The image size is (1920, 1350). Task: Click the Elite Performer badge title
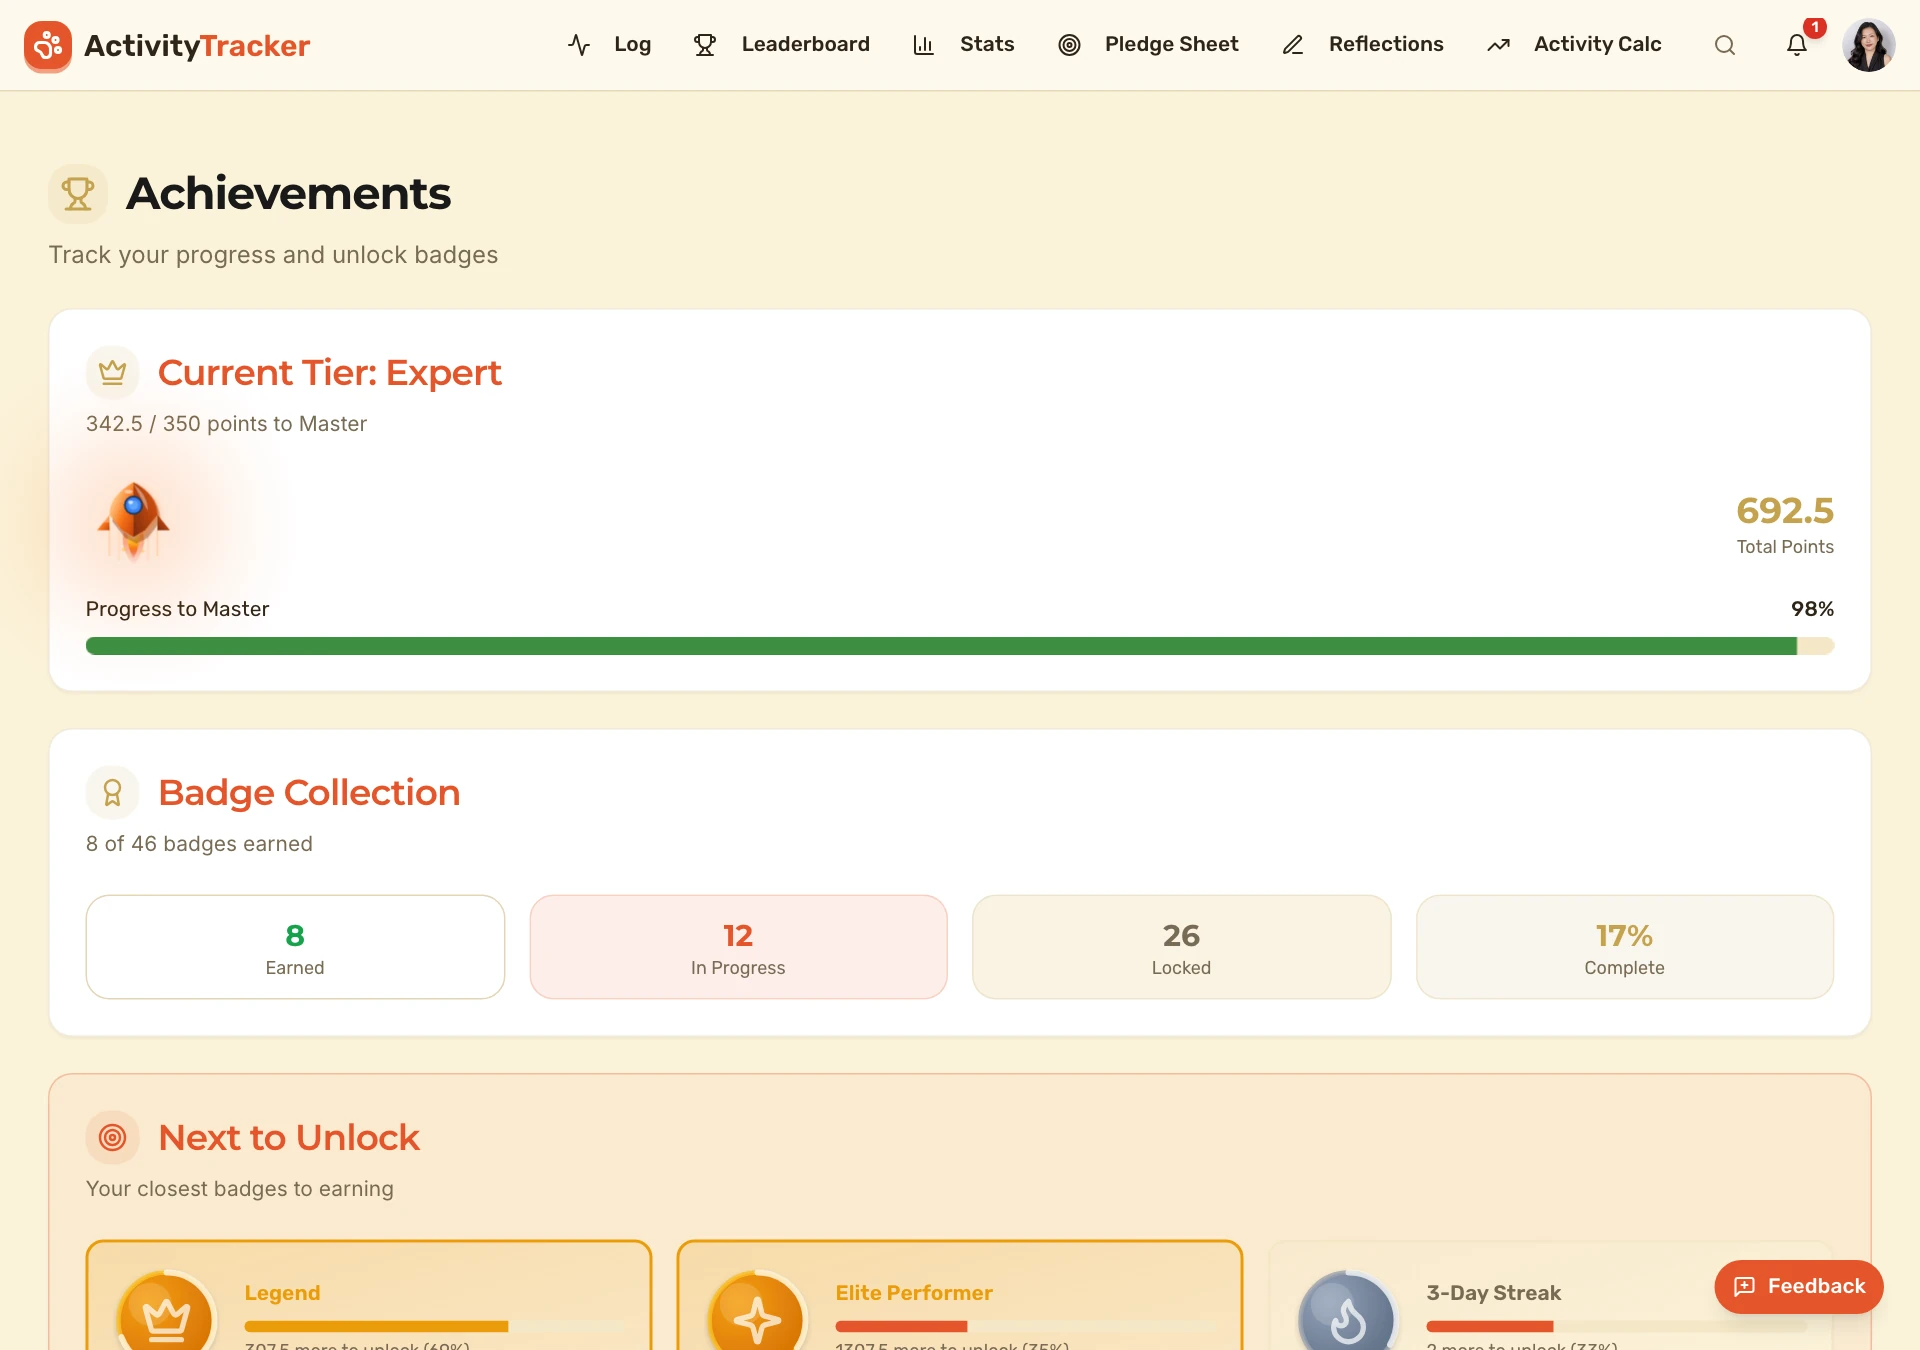[x=914, y=1293]
